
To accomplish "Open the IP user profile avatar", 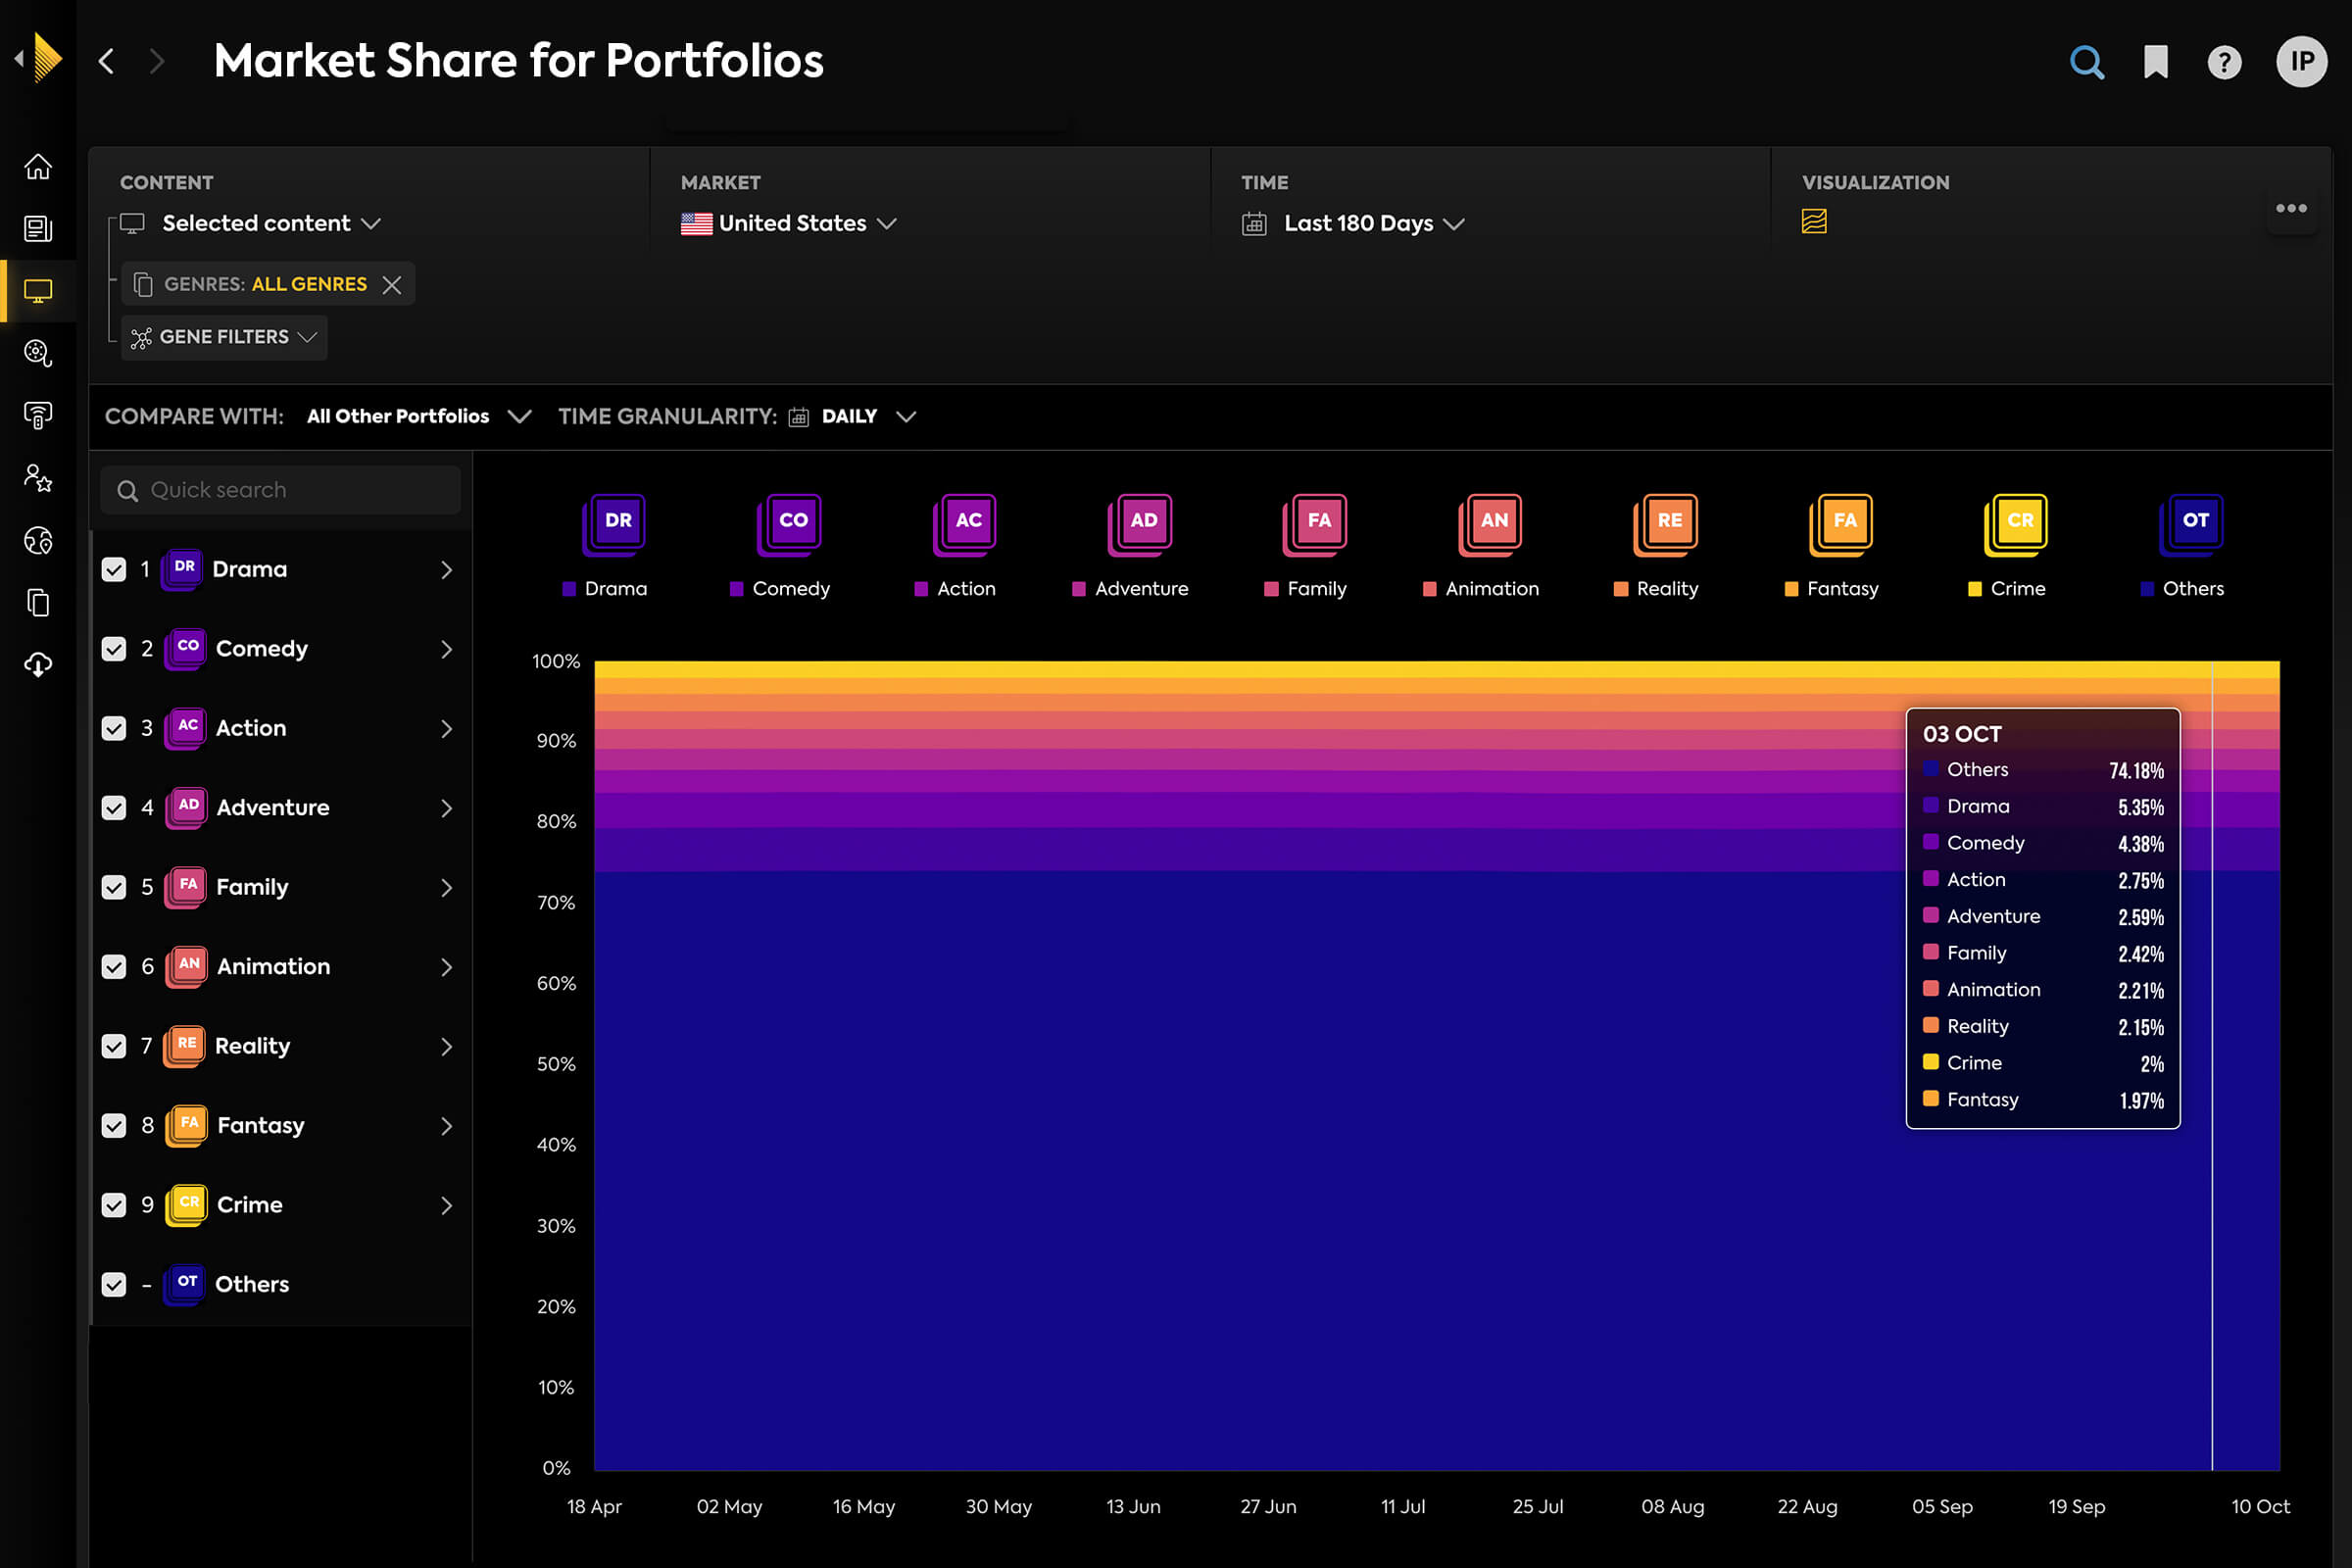I will [2301, 62].
